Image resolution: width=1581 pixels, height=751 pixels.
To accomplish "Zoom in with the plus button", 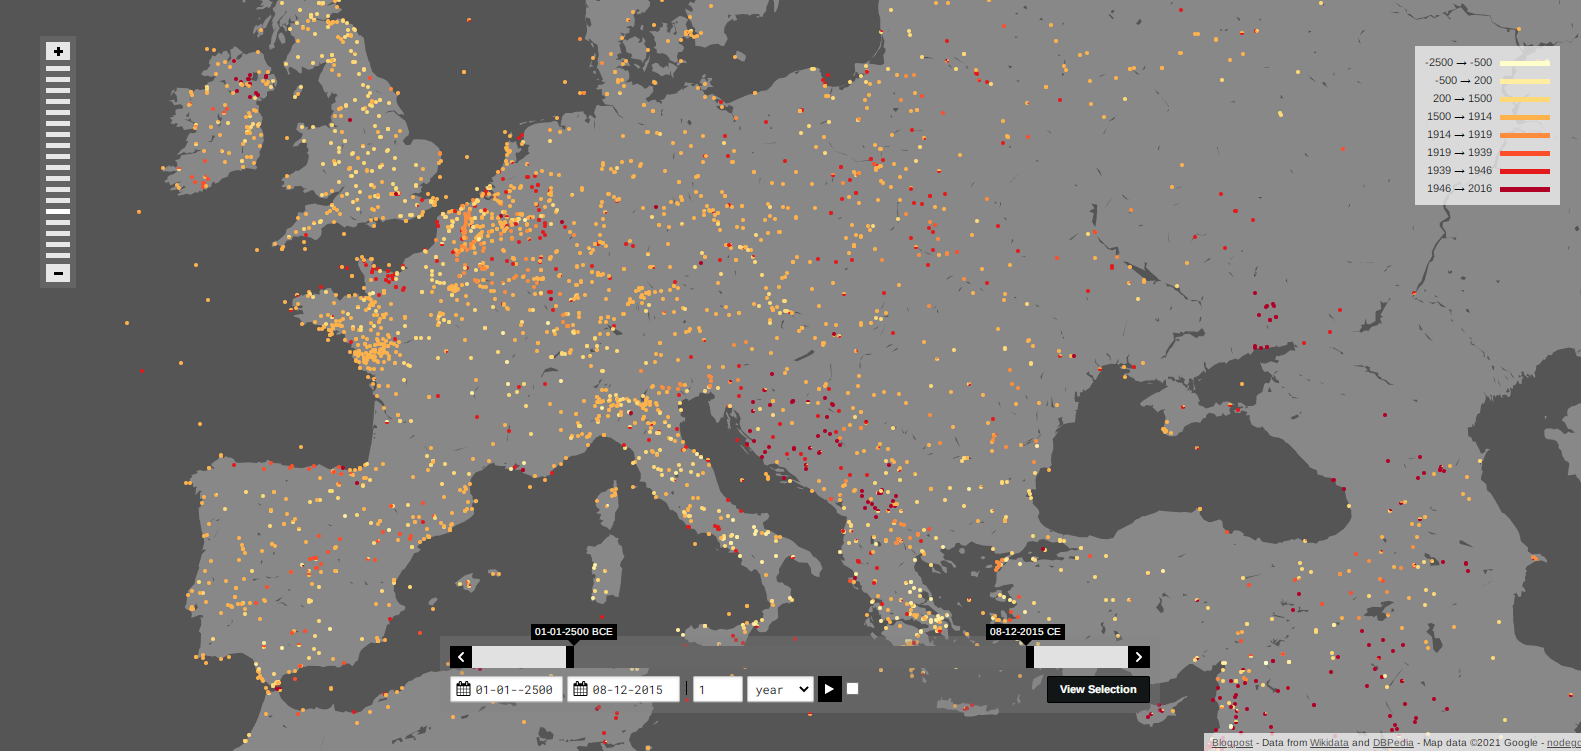I will tap(58, 51).
